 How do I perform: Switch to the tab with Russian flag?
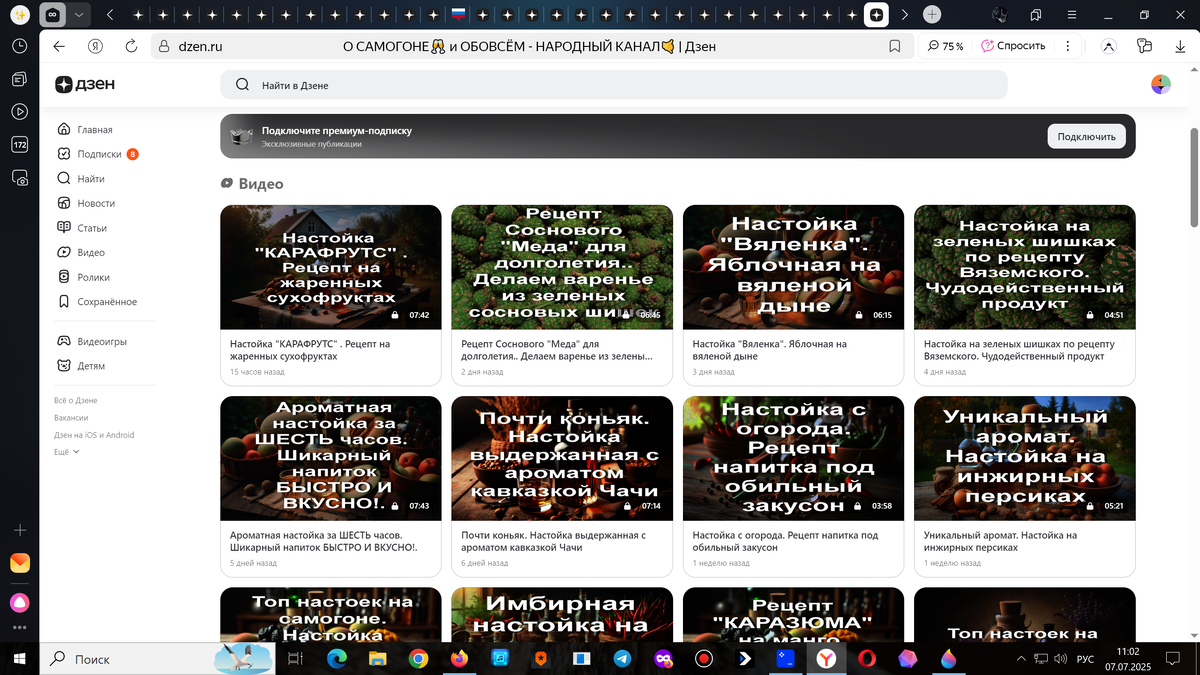coord(458,15)
